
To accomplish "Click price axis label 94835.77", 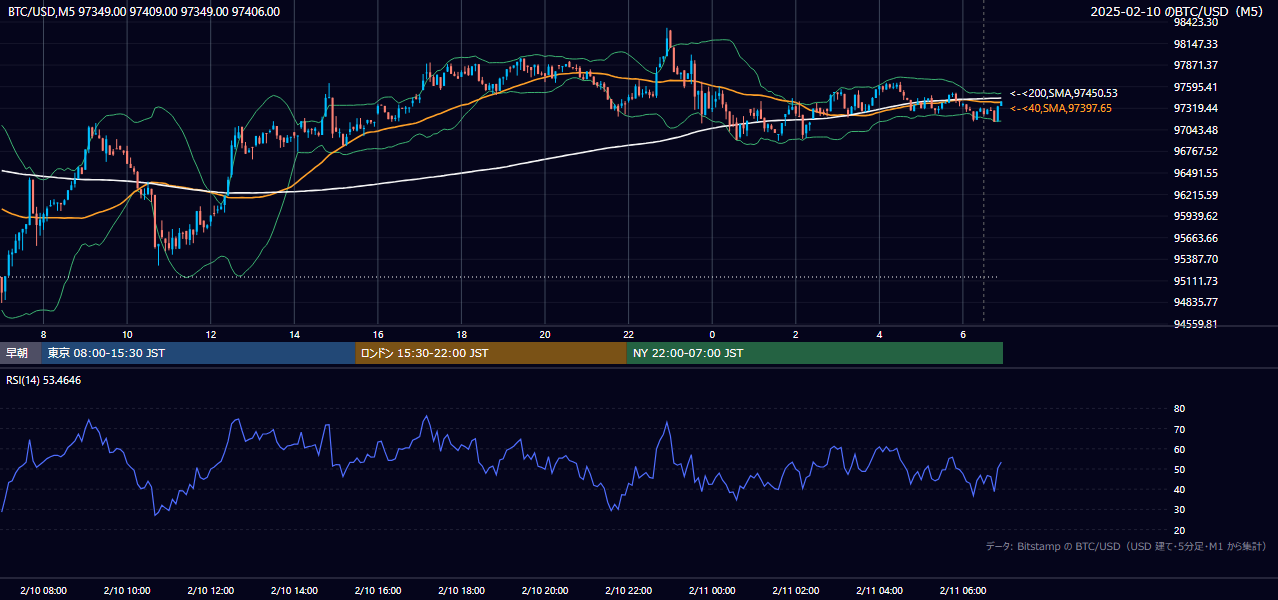I will tap(1196, 302).
